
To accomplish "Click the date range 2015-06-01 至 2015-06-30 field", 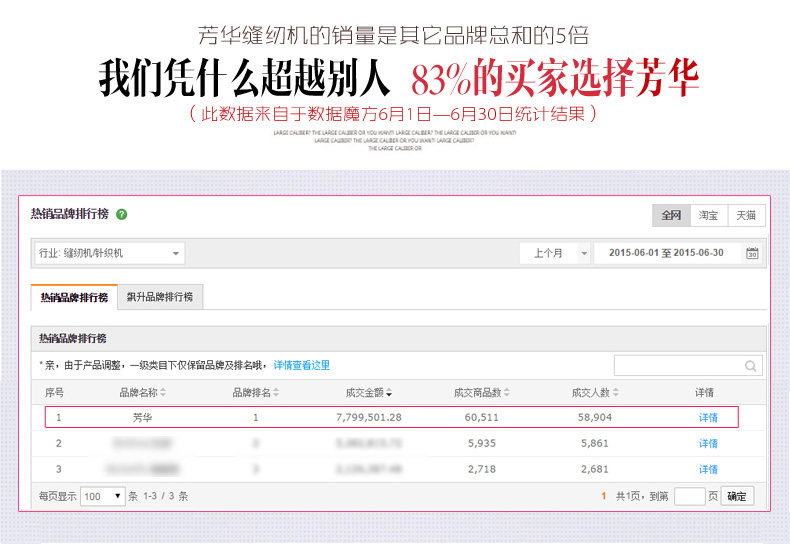I will [666, 253].
